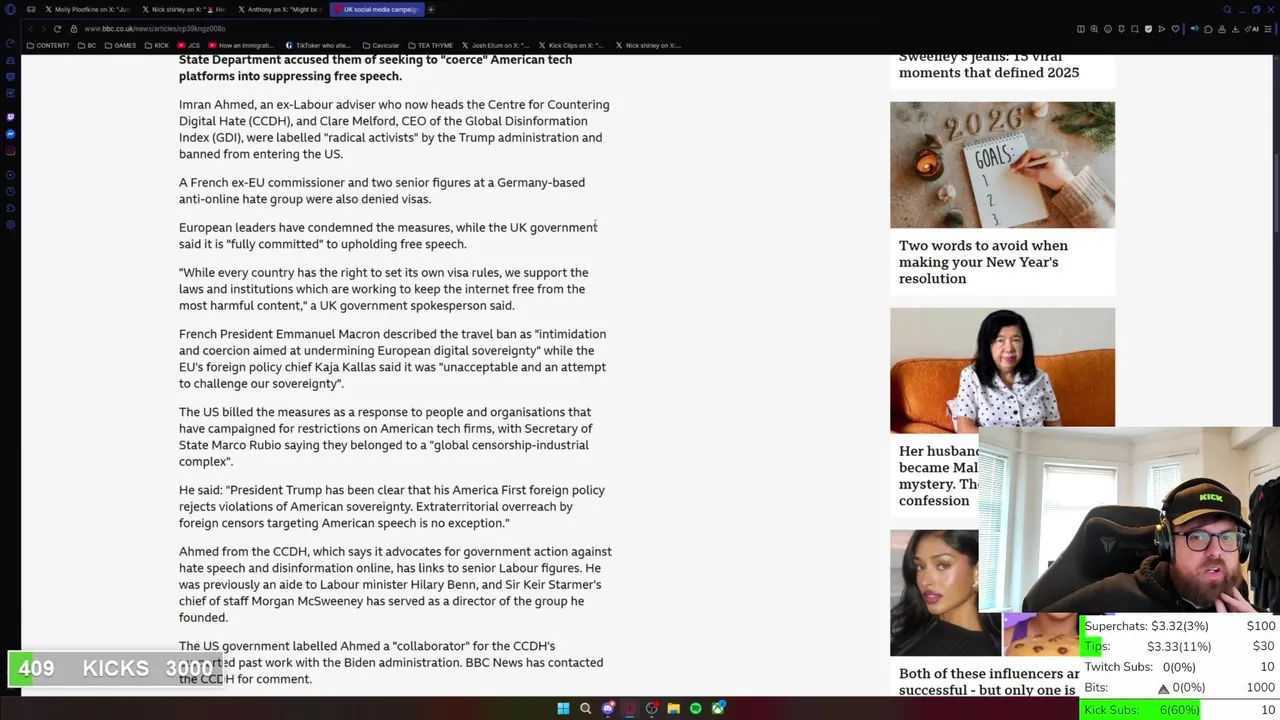
Task: Expand the TEA THYME bookmarks folder
Action: 429,45
